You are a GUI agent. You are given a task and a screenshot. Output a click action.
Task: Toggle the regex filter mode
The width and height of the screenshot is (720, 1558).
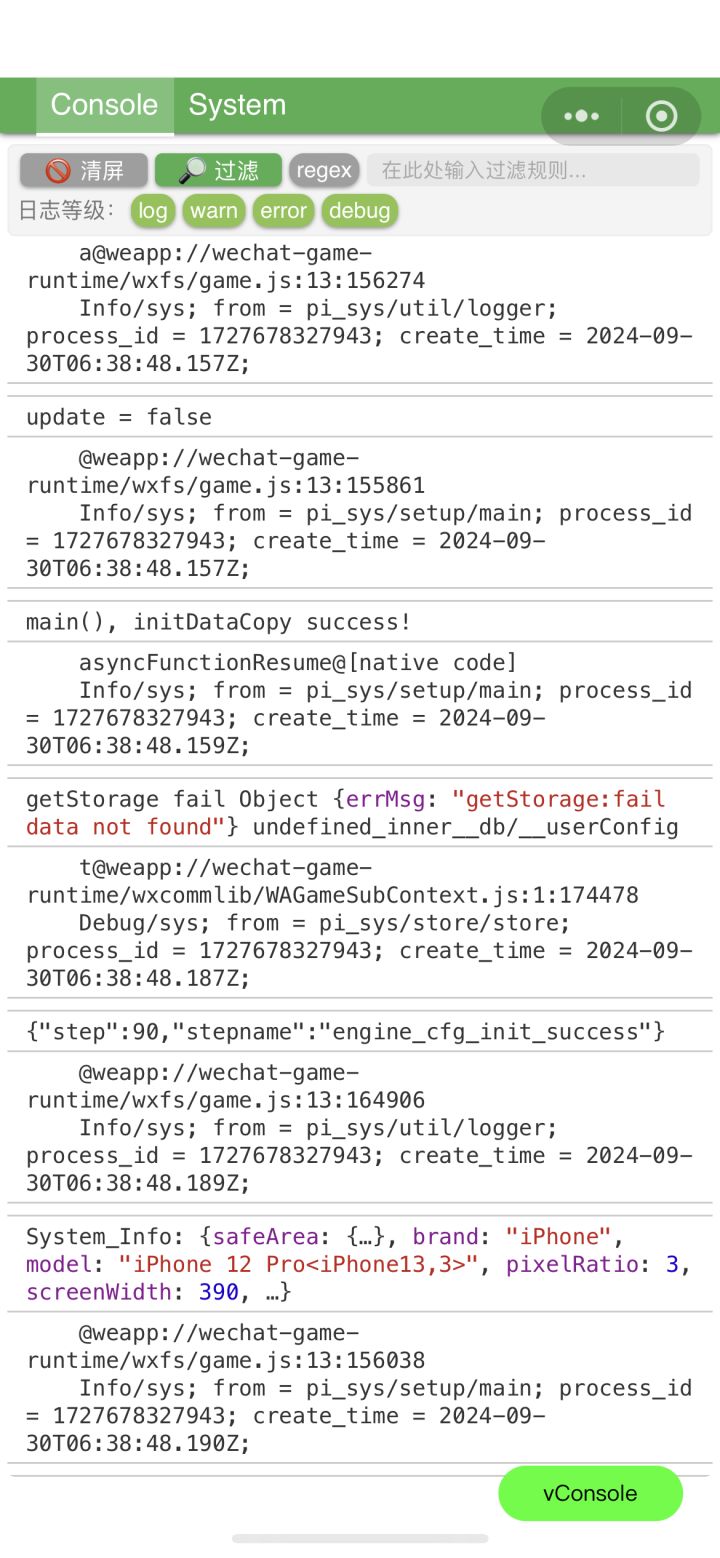point(324,170)
